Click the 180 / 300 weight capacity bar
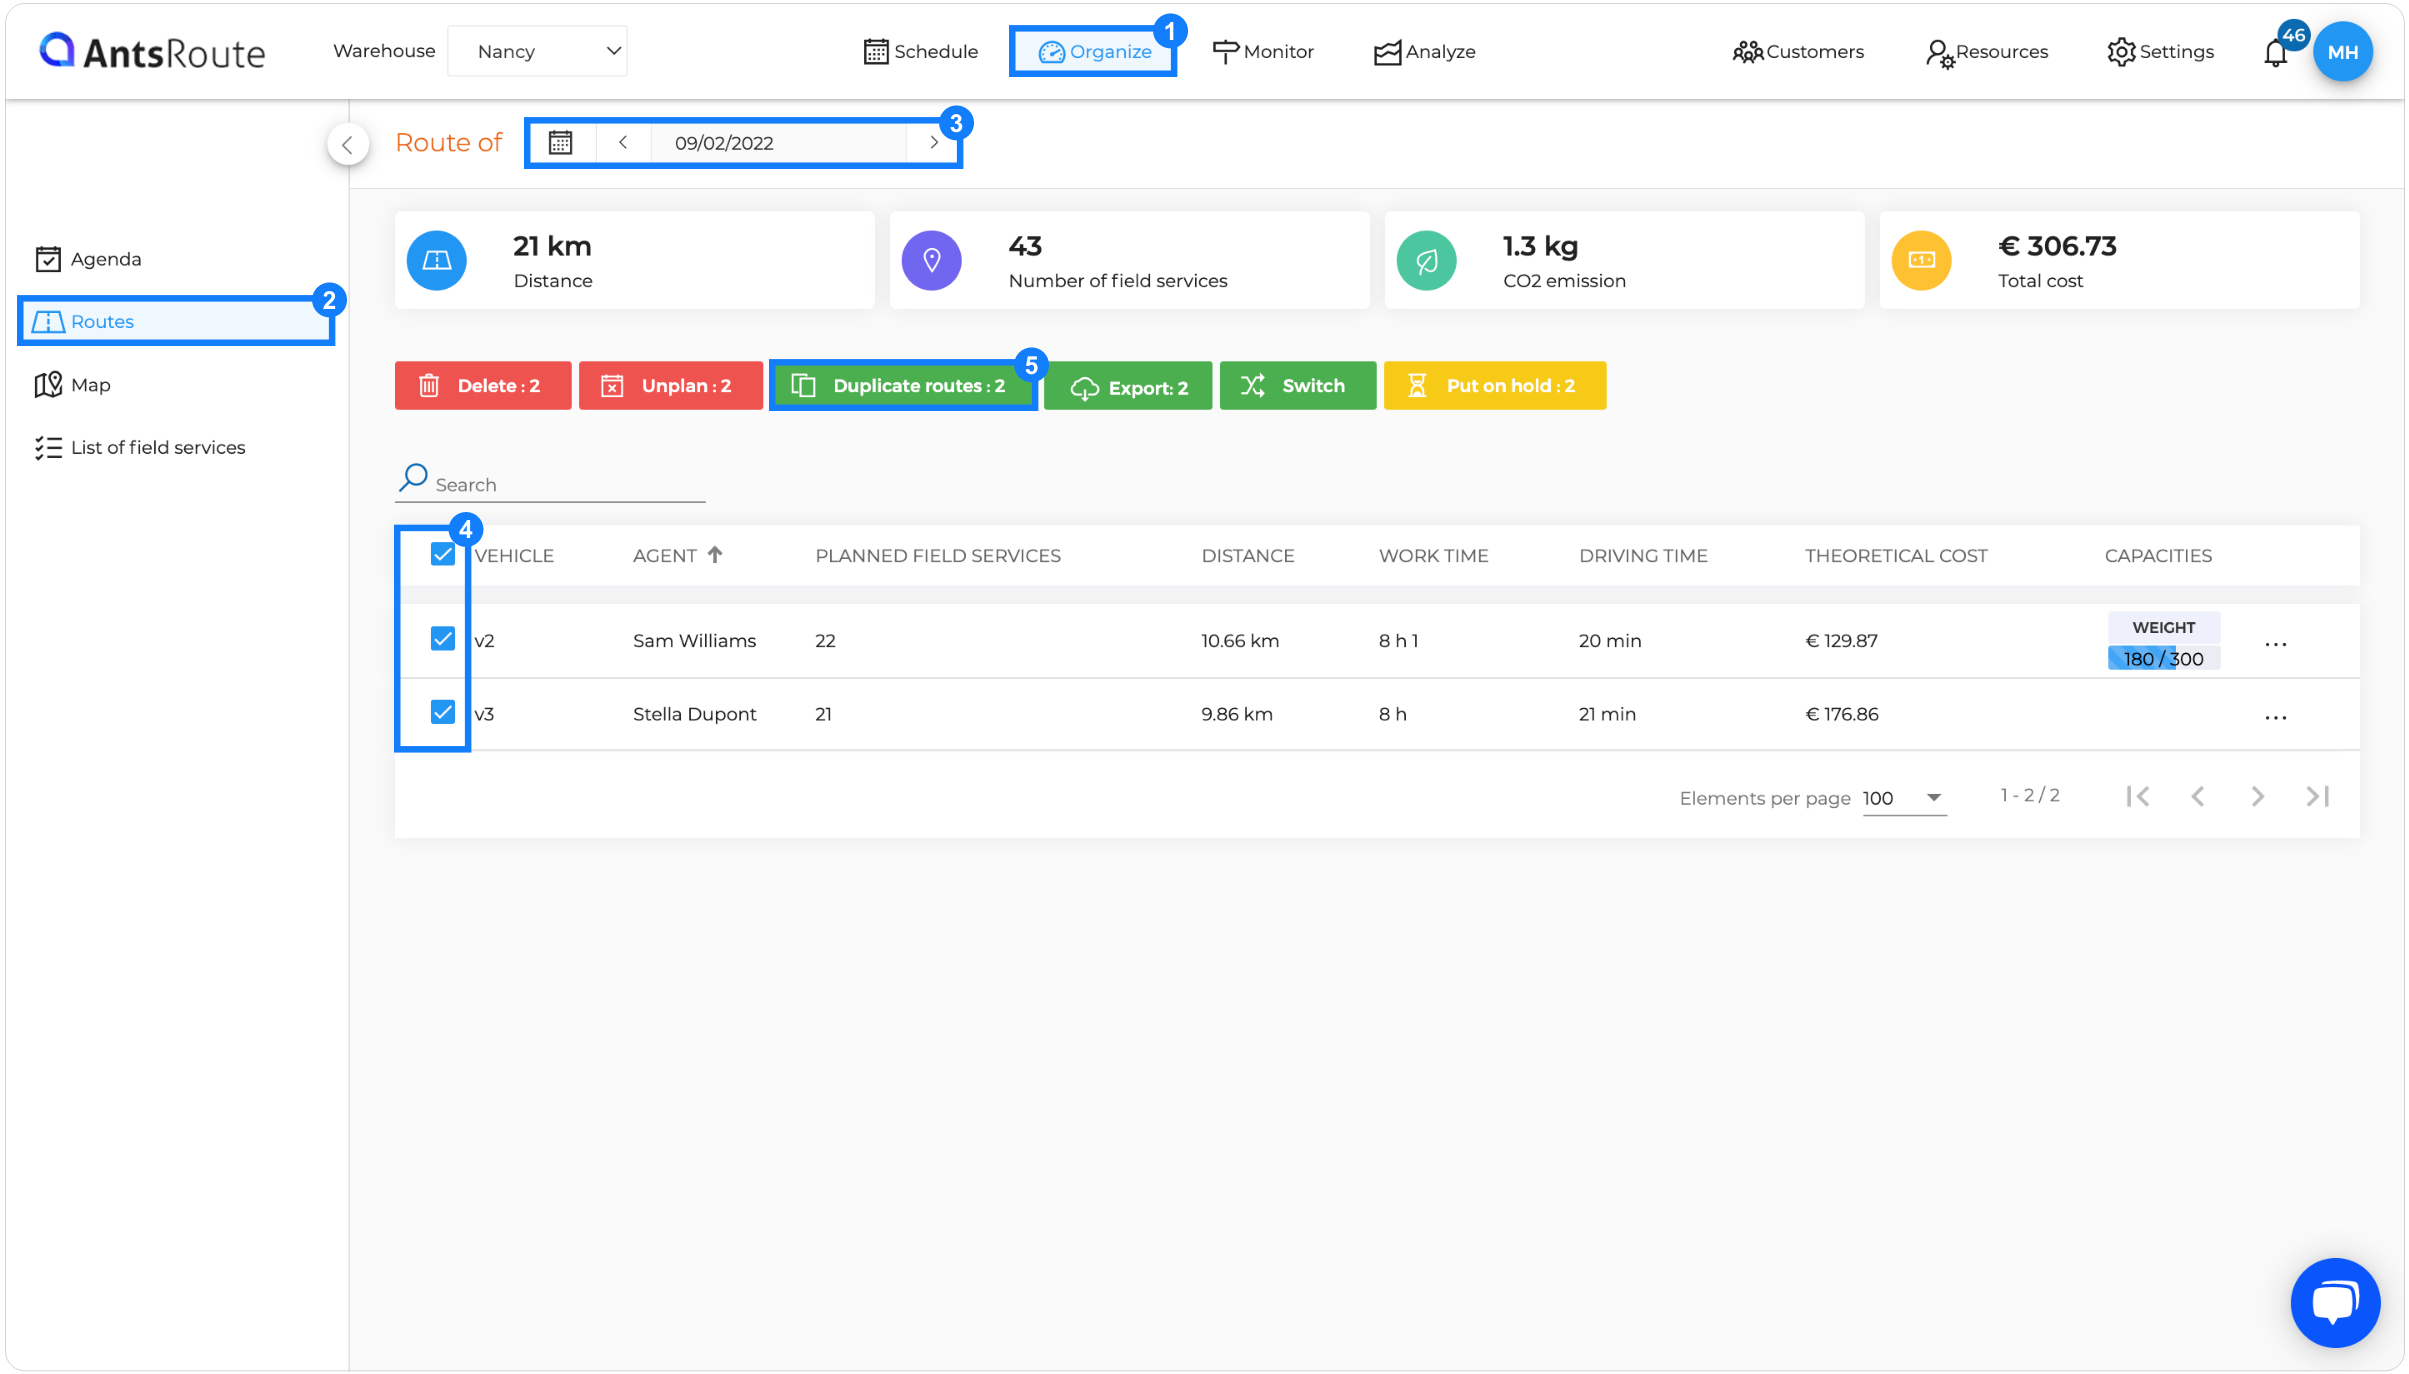Image resolution: width=2409 pixels, height=1374 pixels. 2164,658
